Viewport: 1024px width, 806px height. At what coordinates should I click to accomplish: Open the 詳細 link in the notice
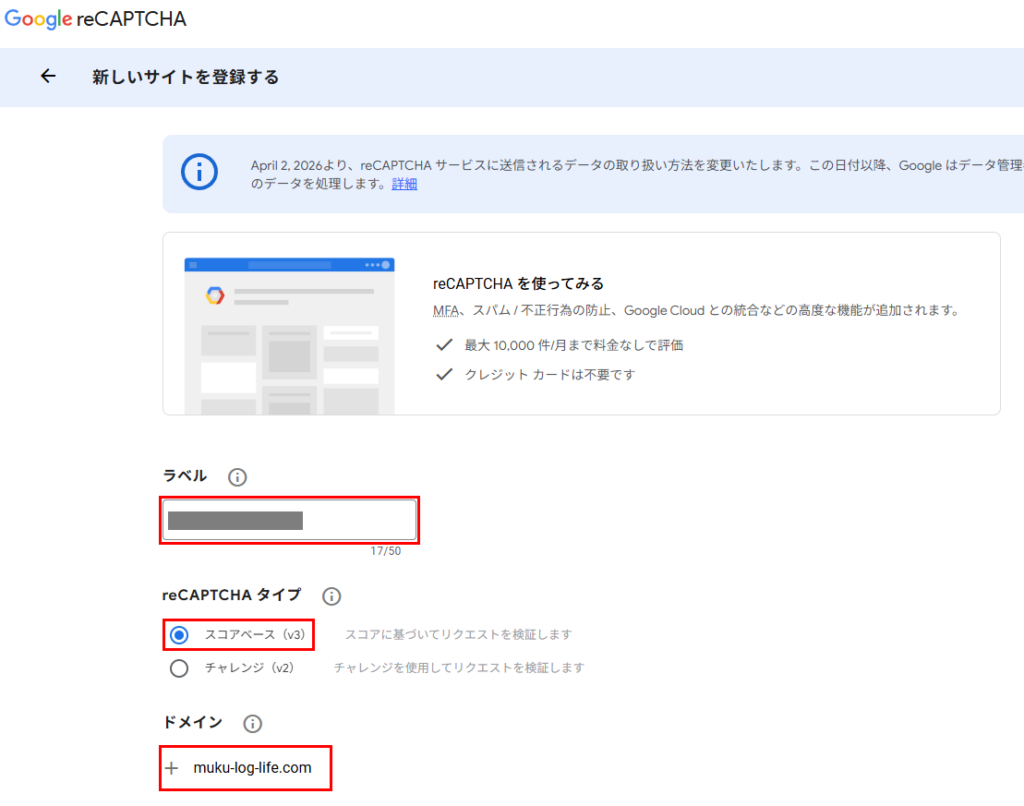pos(404,184)
